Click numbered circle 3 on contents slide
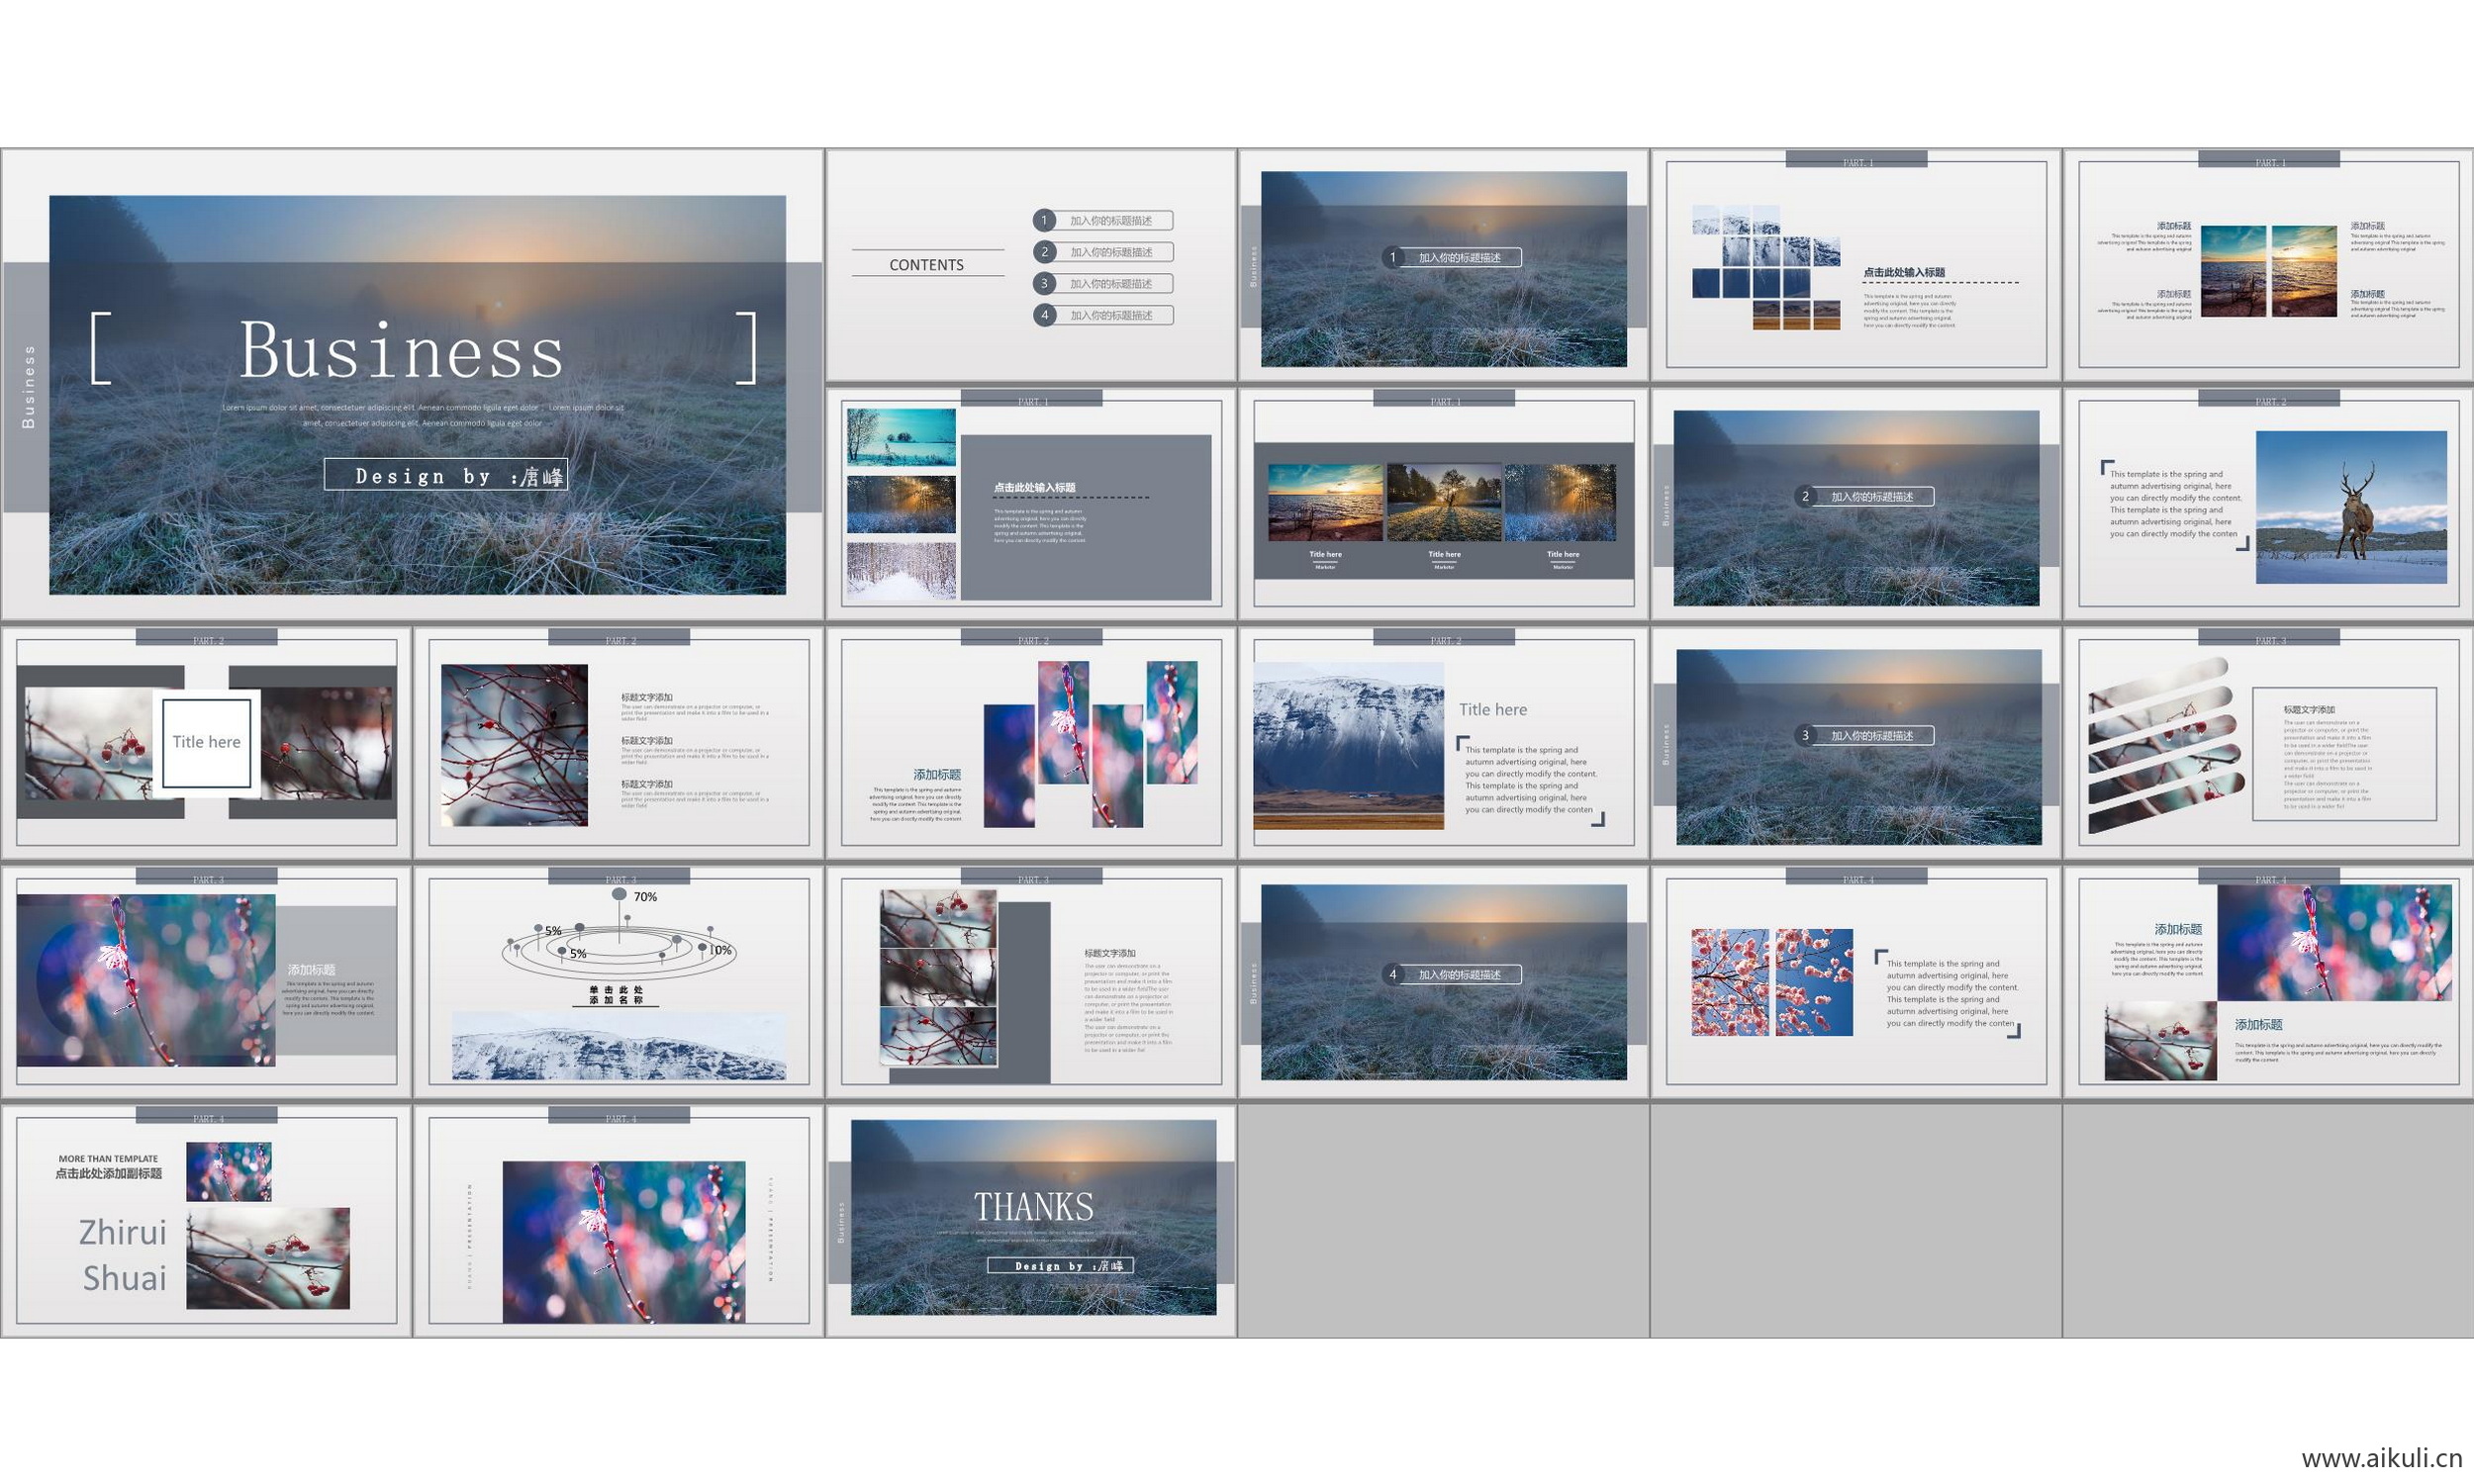The width and height of the screenshot is (2474, 1484). 1044,284
